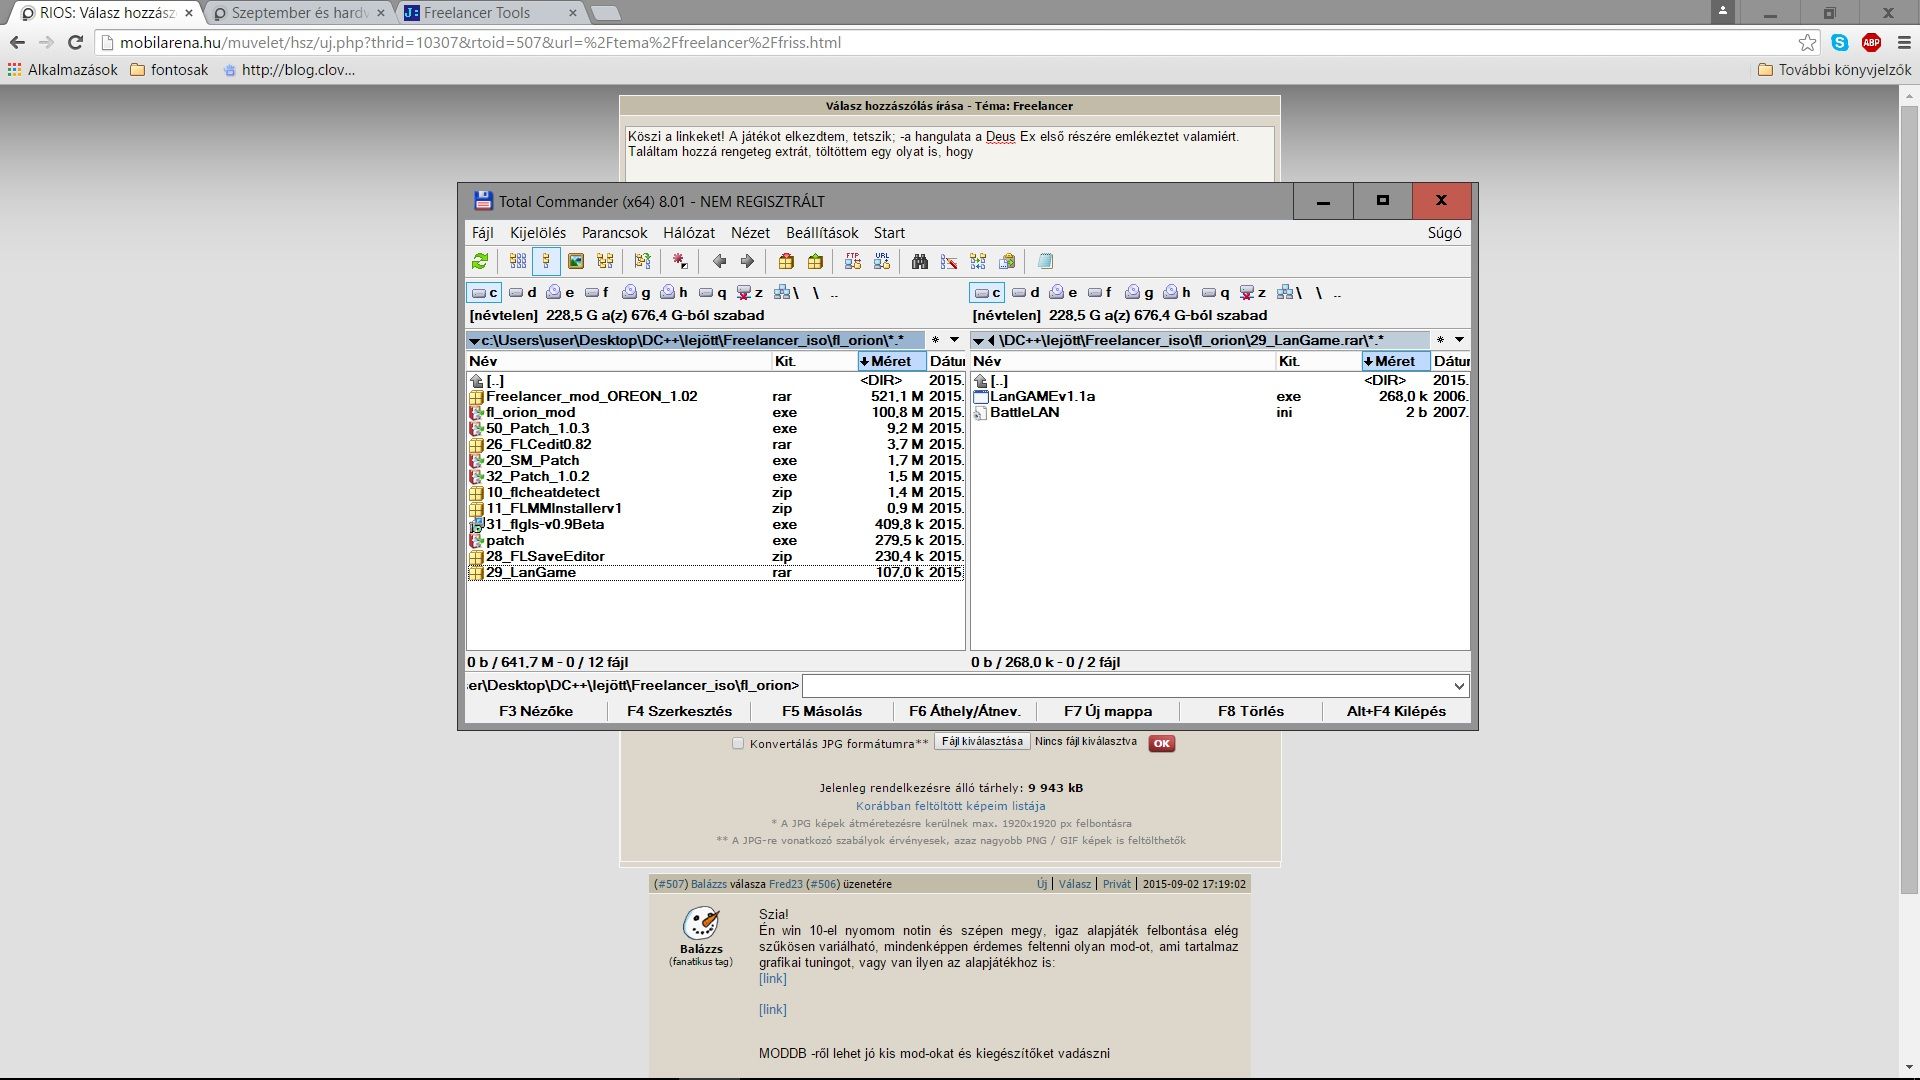Open the Kijelölés menu
1920x1080 pixels.
tap(537, 232)
